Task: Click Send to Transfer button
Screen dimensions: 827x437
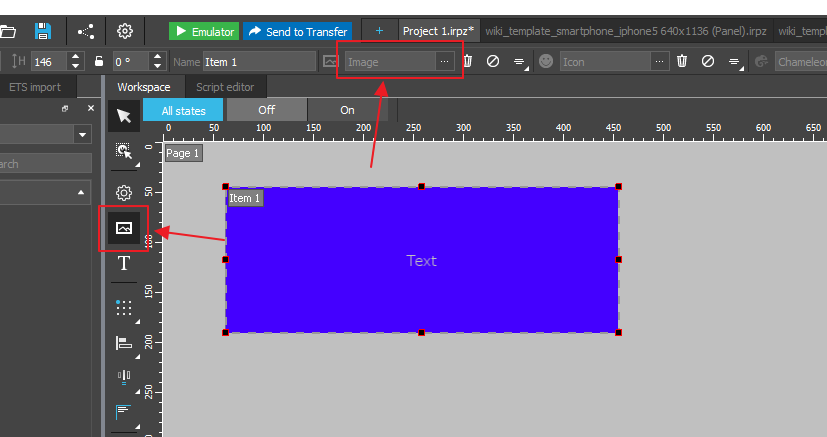Action: (296, 31)
